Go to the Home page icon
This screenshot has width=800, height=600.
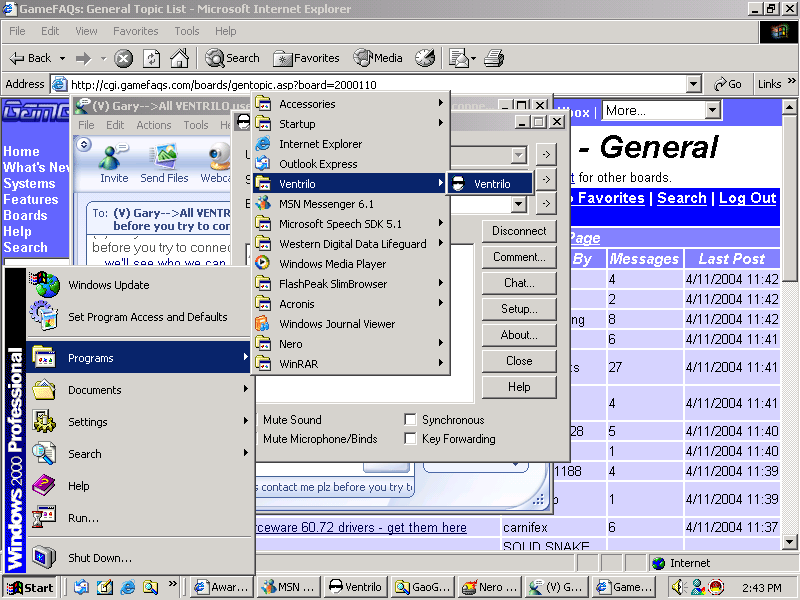(x=179, y=58)
